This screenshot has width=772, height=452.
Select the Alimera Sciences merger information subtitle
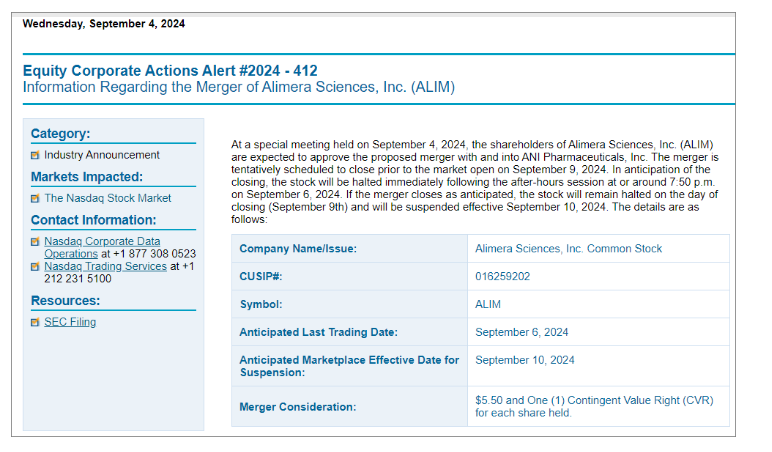[239, 87]
